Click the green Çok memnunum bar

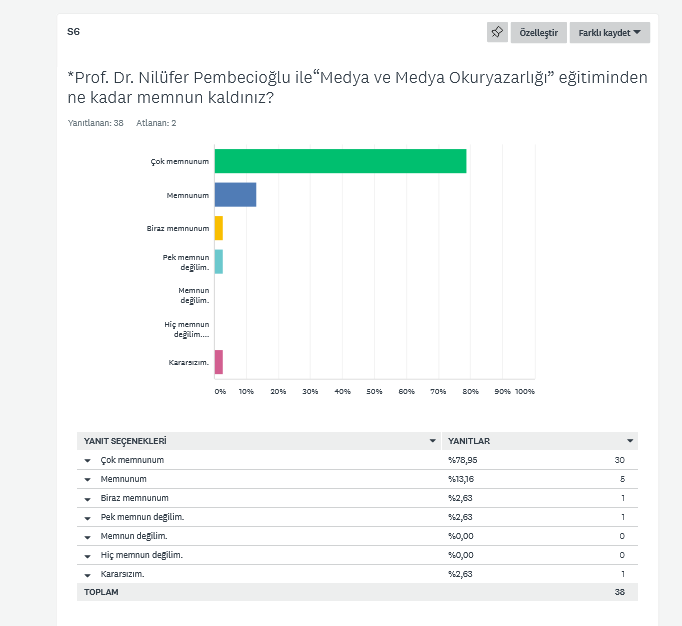click(340, 161)
